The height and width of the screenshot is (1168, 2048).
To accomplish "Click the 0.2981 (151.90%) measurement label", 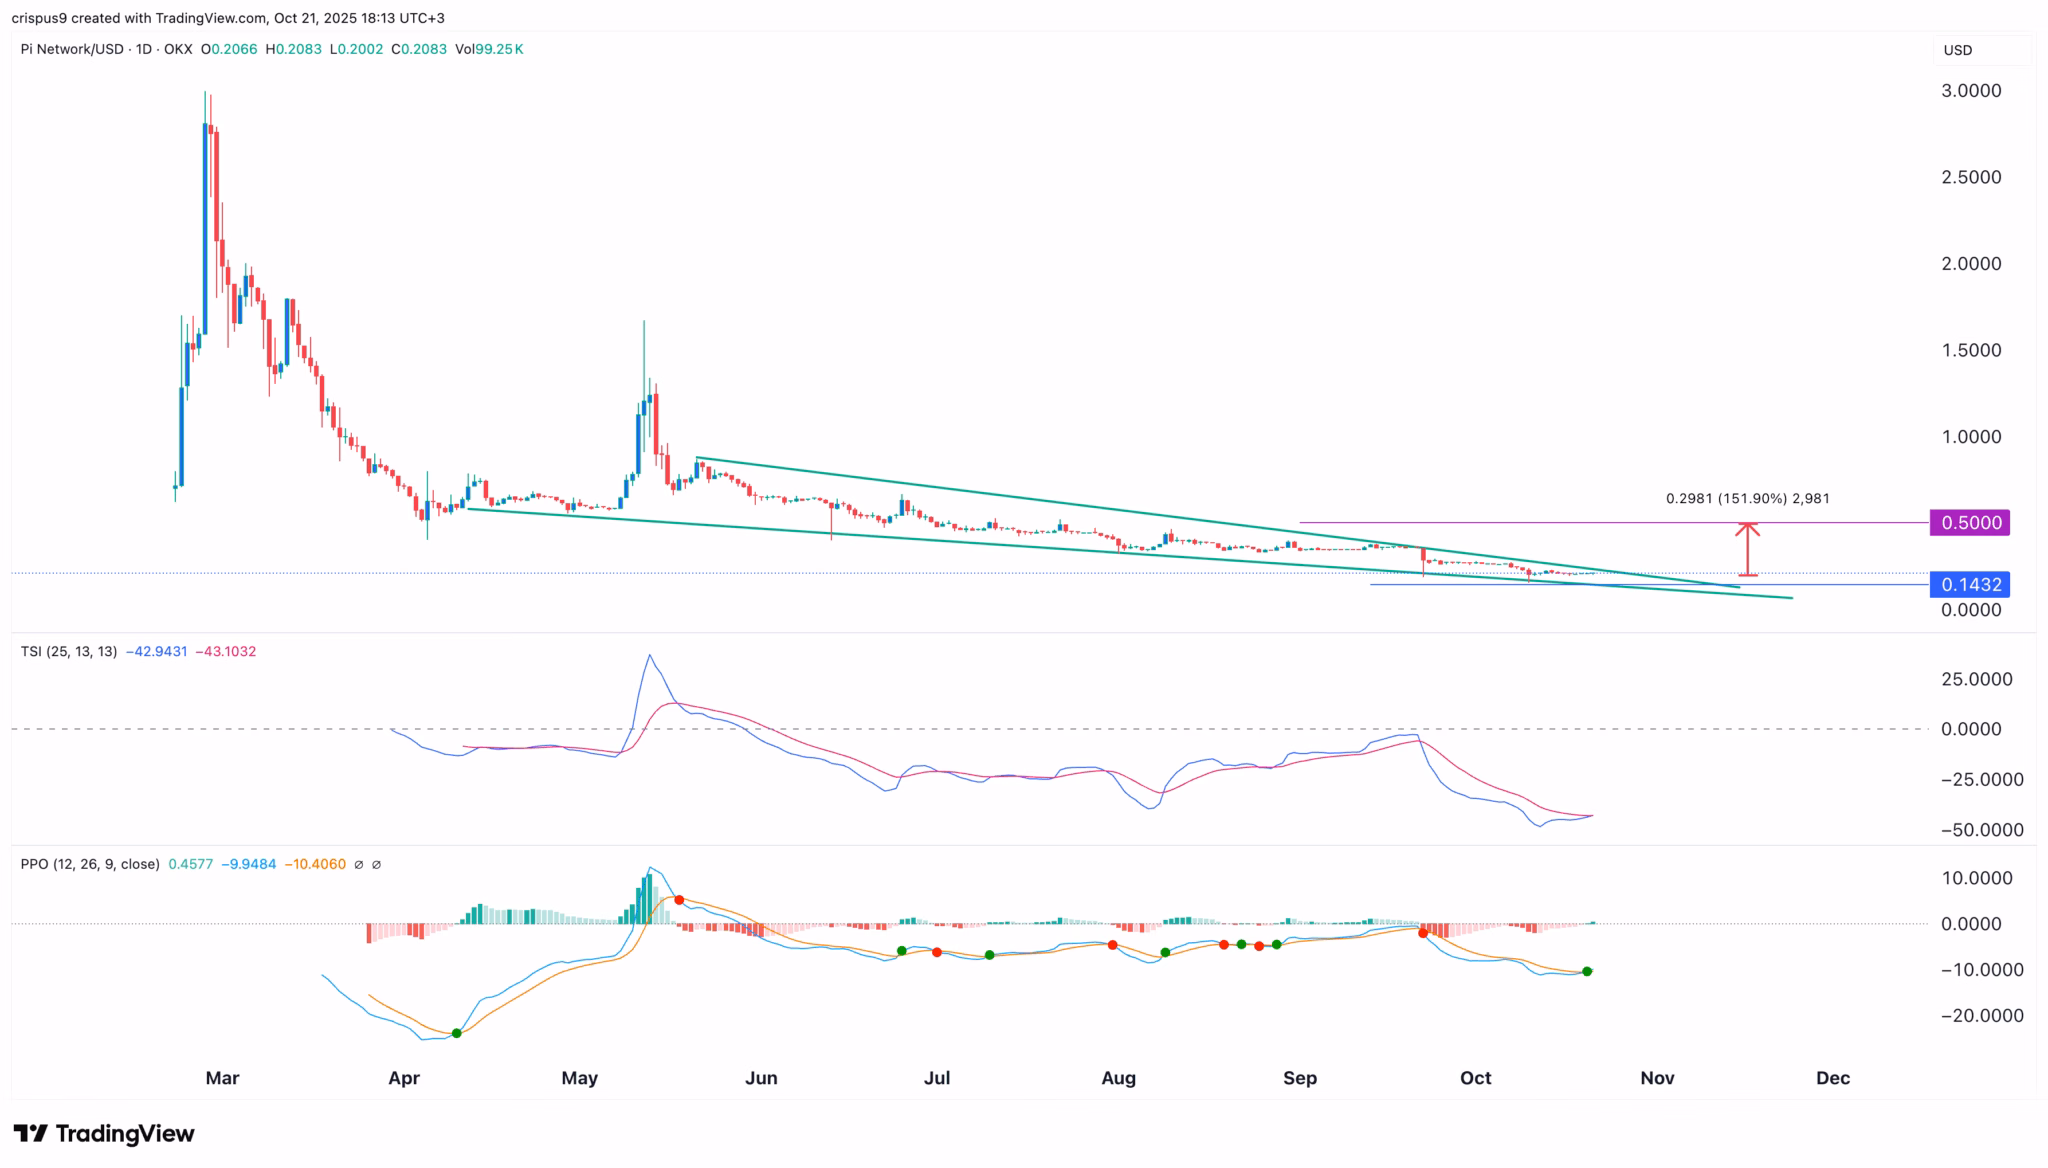I will pos(1747,498).
